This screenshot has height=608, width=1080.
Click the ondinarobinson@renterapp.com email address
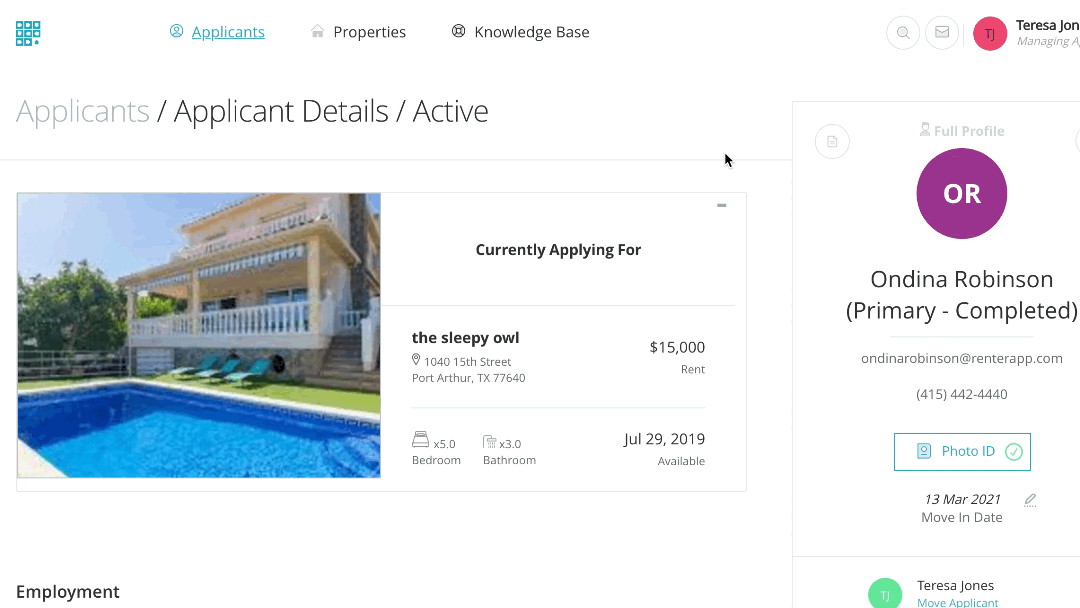961,358
